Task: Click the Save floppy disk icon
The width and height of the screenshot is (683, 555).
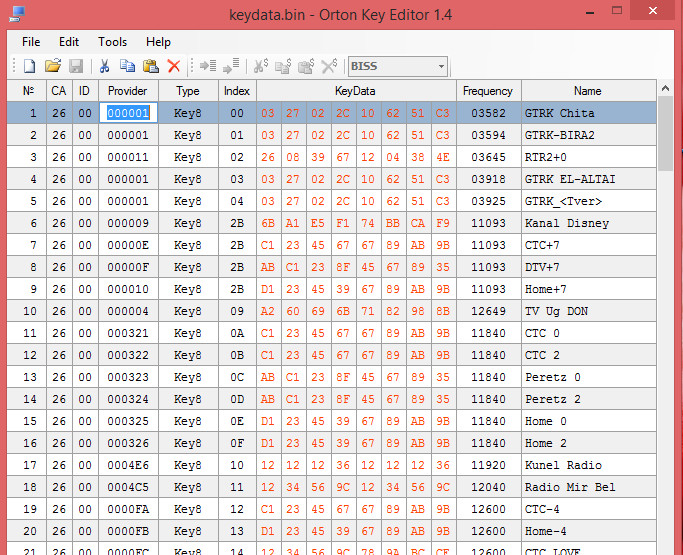Action: click(x=76, y=66)
